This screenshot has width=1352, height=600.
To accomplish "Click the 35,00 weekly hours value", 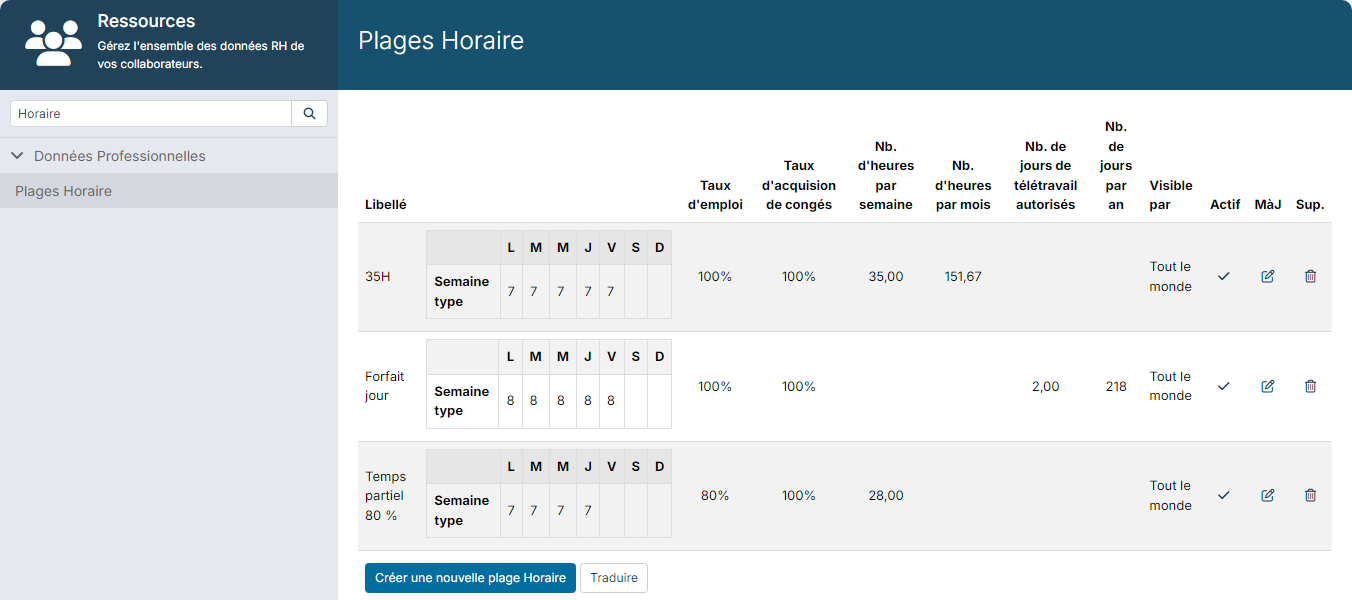I will [x=886, y=276].
